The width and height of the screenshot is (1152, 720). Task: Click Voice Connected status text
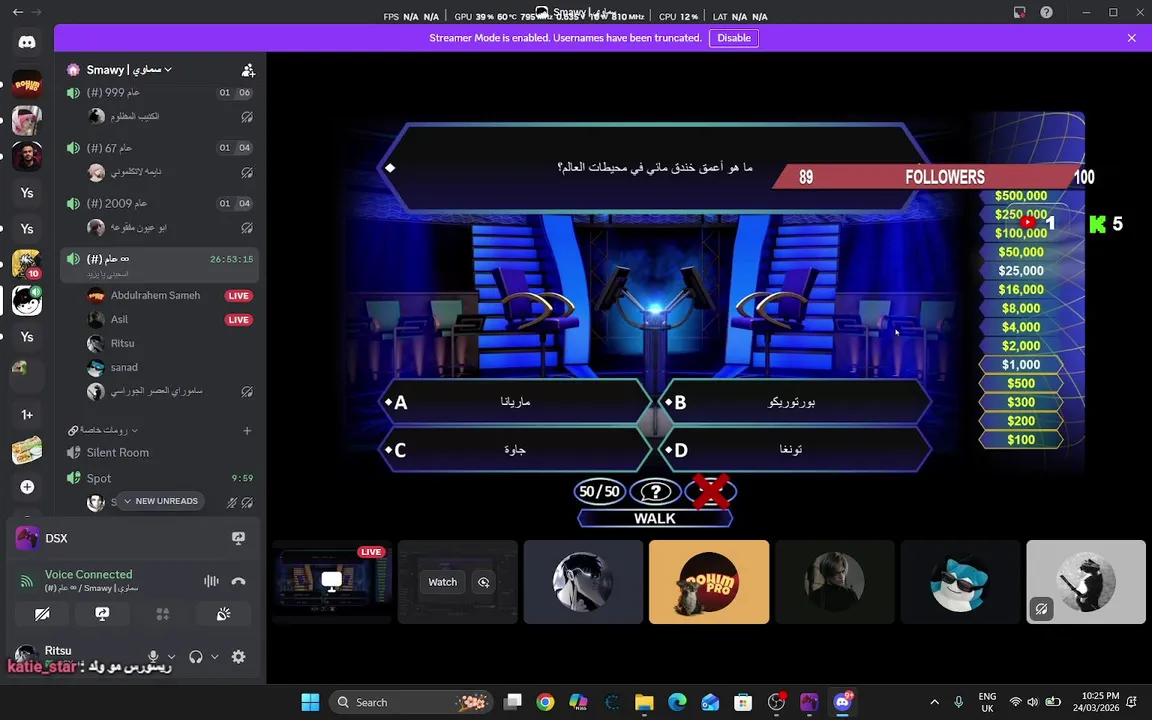click(x=88, y=575)
